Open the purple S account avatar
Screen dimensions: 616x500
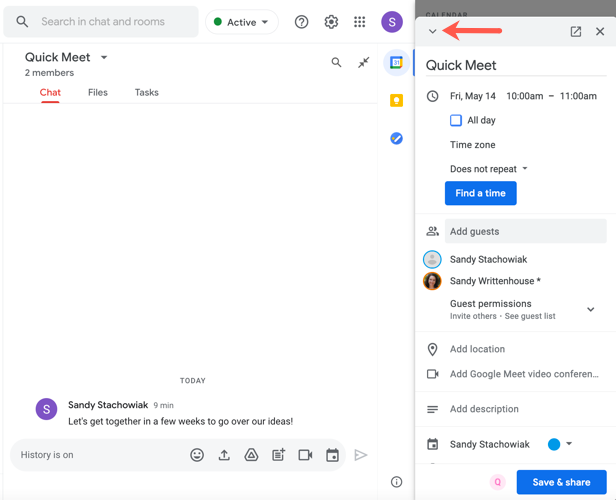[x=392, y=22]
